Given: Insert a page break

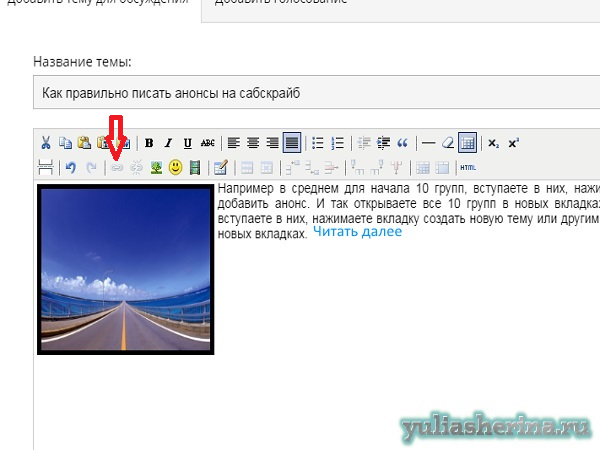Looking at the screenshot, I should tap(46, 168).
